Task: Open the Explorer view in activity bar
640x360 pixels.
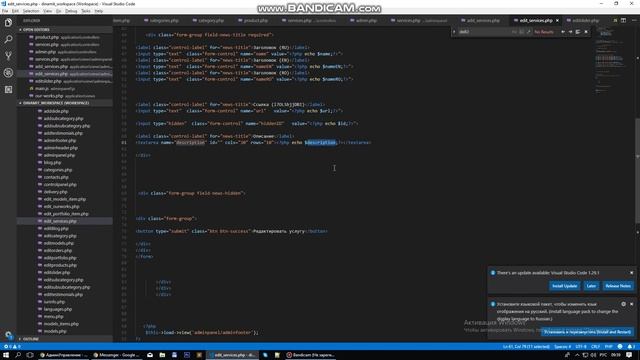Action: (x=8, y=23)
